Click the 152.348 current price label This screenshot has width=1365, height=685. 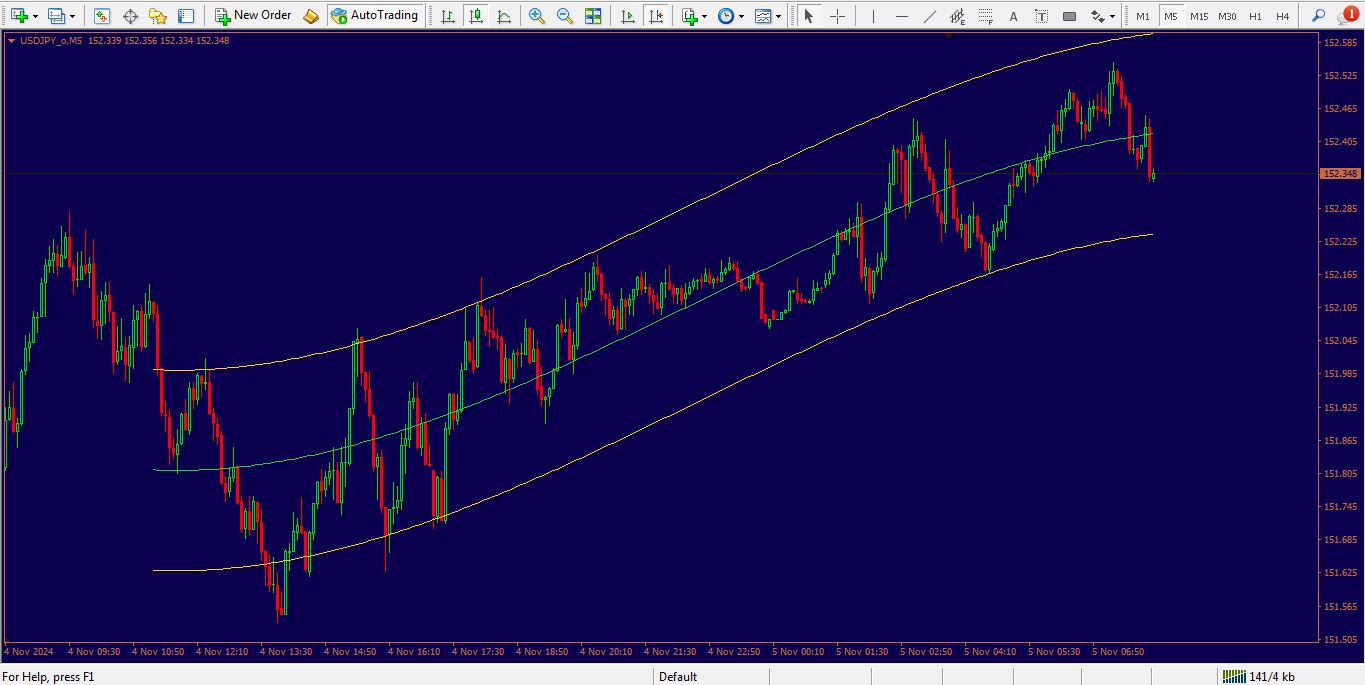tap(1340, 174)
